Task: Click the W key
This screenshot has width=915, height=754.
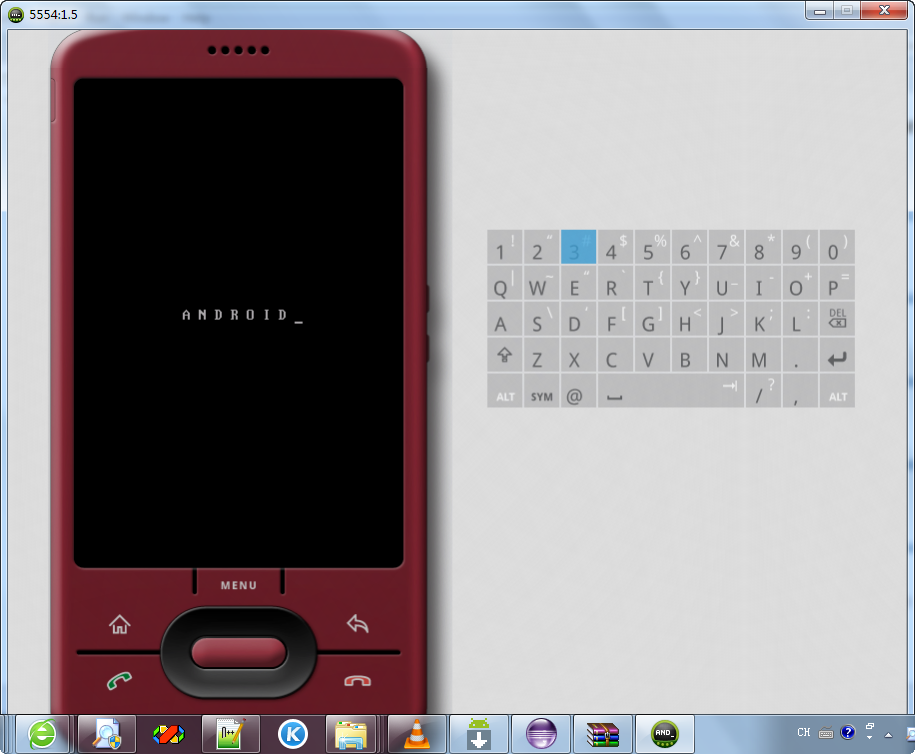Action: [542, 283]
